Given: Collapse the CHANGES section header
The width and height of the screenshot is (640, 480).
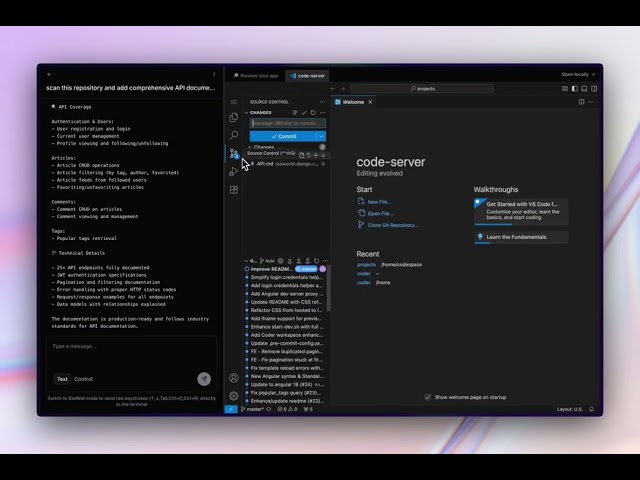Looking at the screenshot, I should pos(247,113).
